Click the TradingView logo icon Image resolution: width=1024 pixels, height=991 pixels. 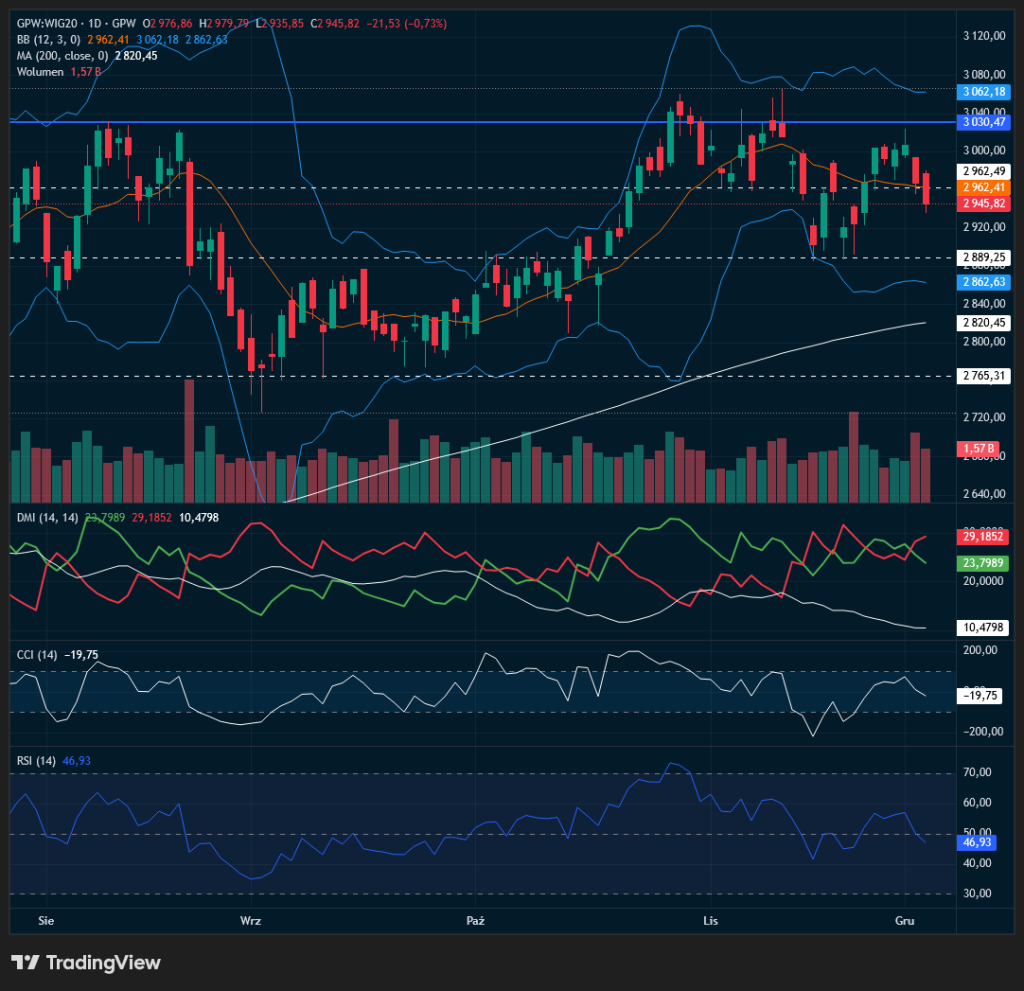25,962
